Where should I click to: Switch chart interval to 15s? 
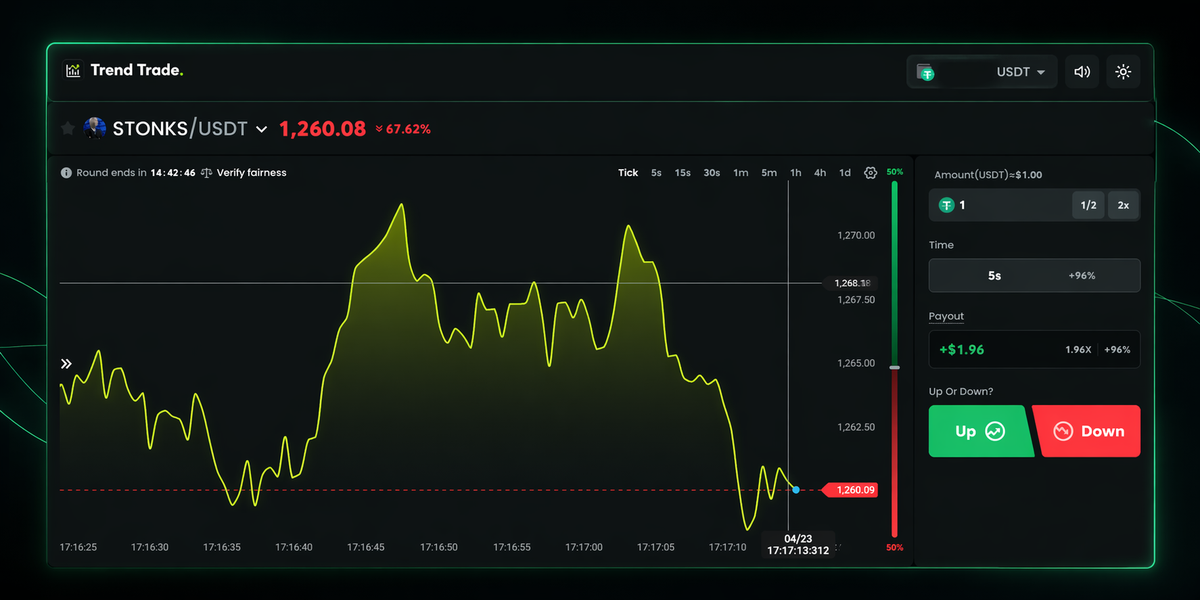pyautogui.click(x=683, y=173)
